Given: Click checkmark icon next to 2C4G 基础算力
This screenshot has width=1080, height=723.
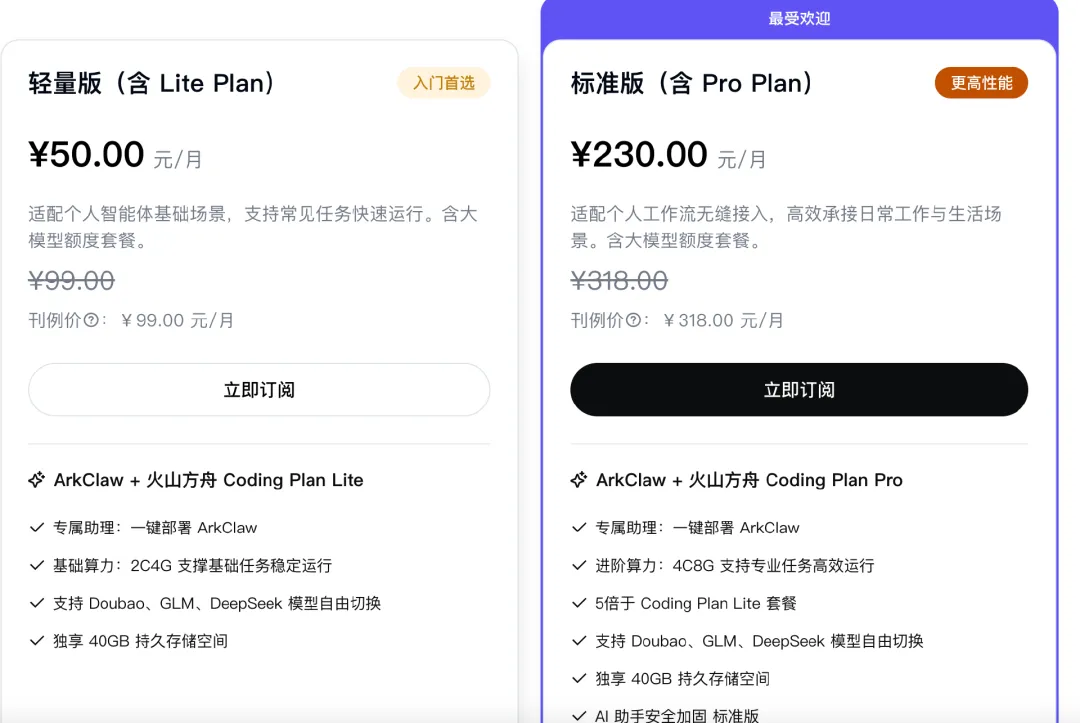Looking at the screenshot, I should coord(37,565).
